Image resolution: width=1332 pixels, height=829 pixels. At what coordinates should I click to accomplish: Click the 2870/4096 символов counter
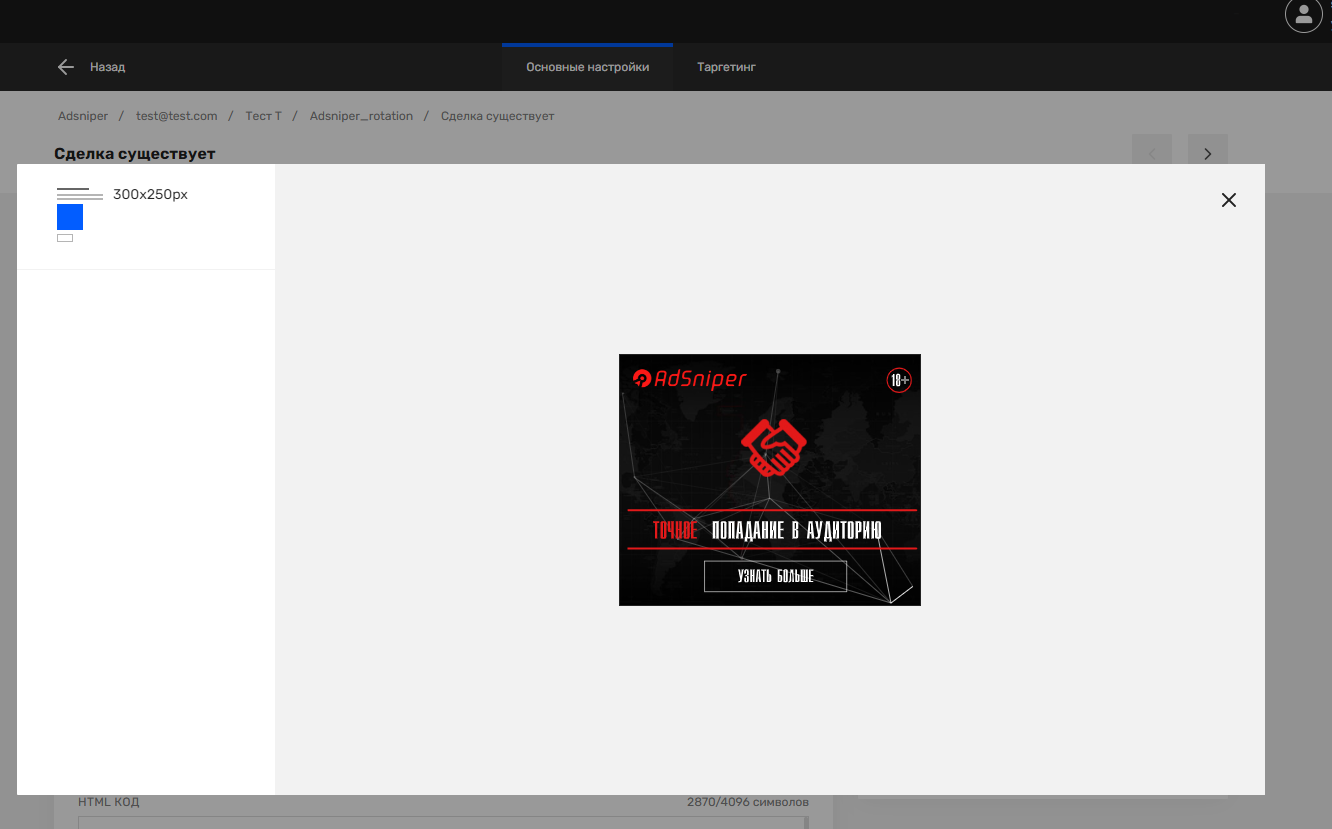[748, 802]
